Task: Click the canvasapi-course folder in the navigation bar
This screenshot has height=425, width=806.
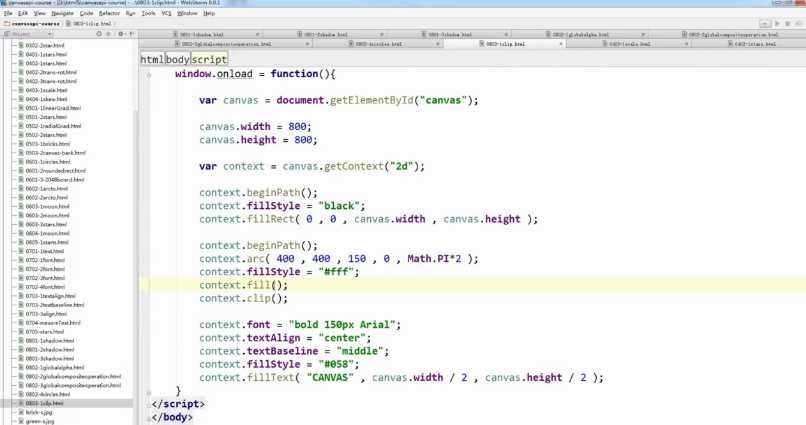Action: 32,24
